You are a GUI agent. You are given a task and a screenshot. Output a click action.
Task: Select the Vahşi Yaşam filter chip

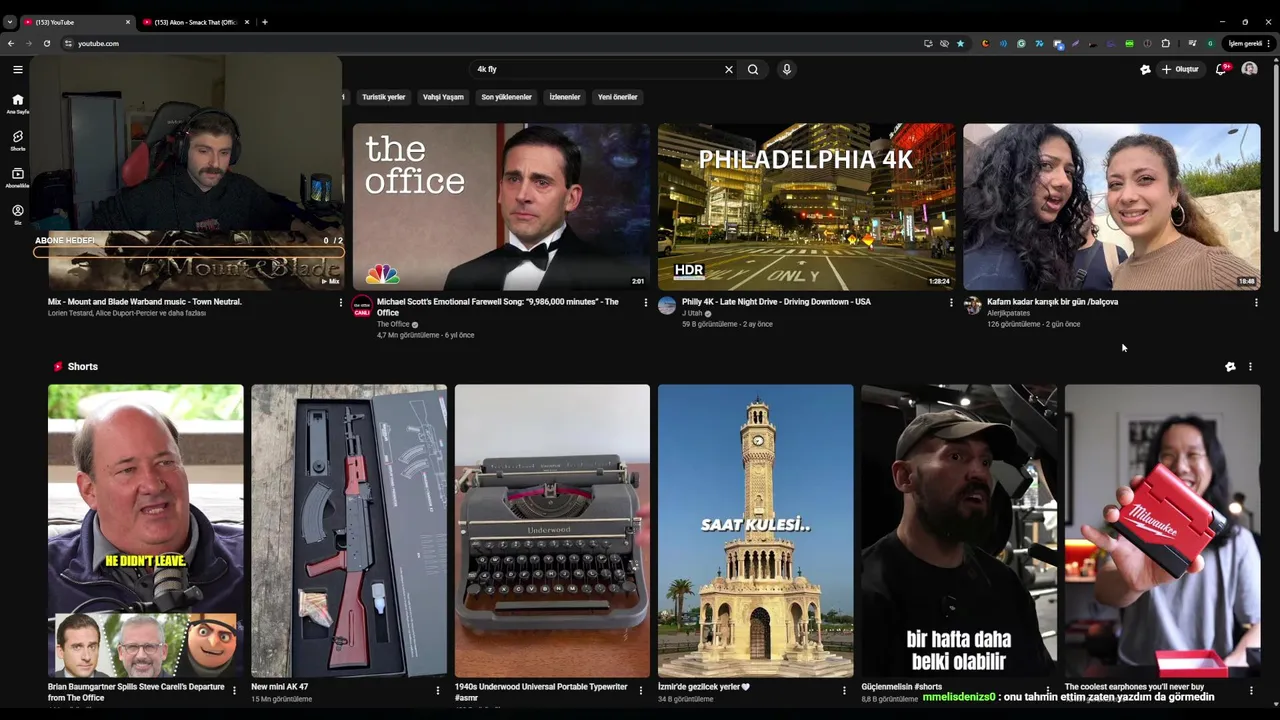[x=443, y=97]
